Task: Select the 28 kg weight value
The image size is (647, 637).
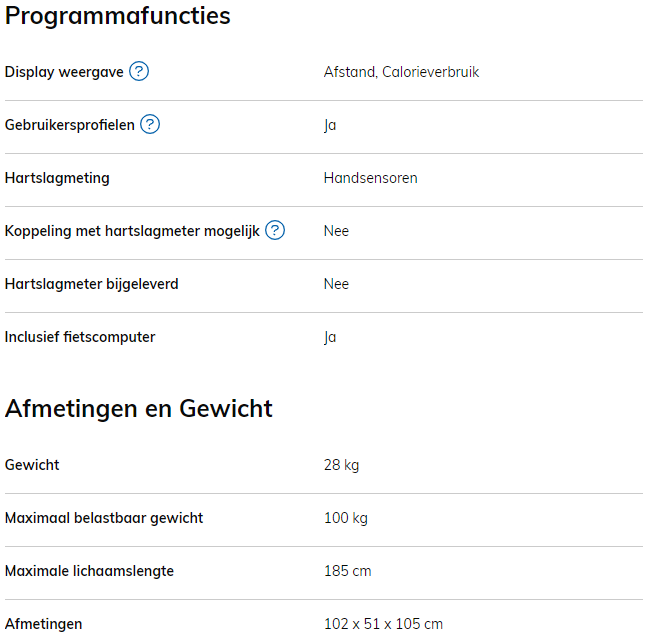Action: (x=341, y=465)
